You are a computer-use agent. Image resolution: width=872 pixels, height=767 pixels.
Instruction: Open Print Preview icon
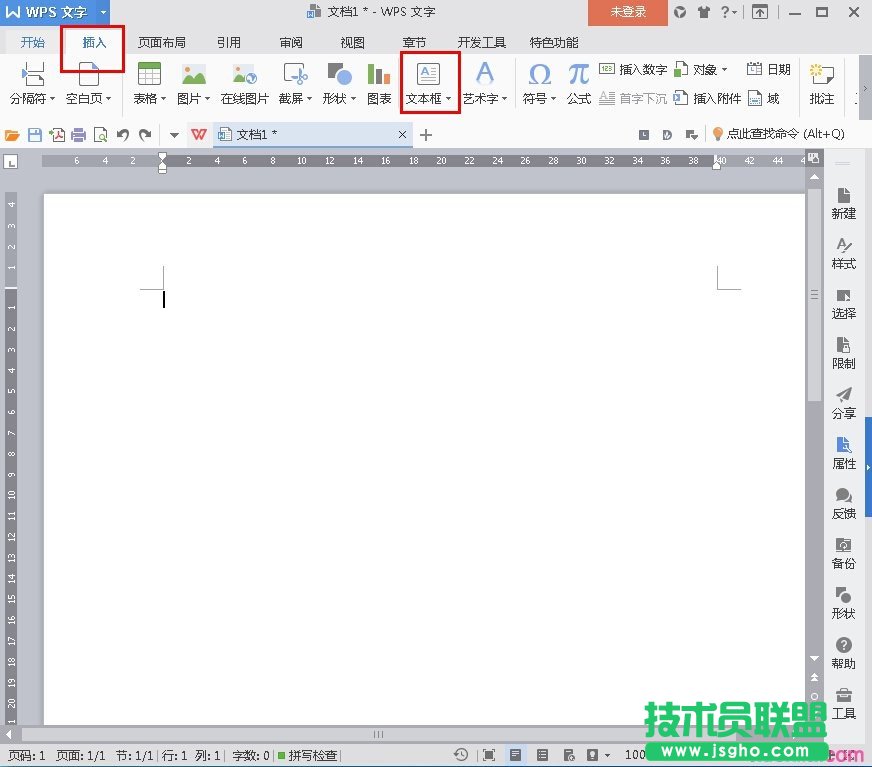tap(101, 135)
